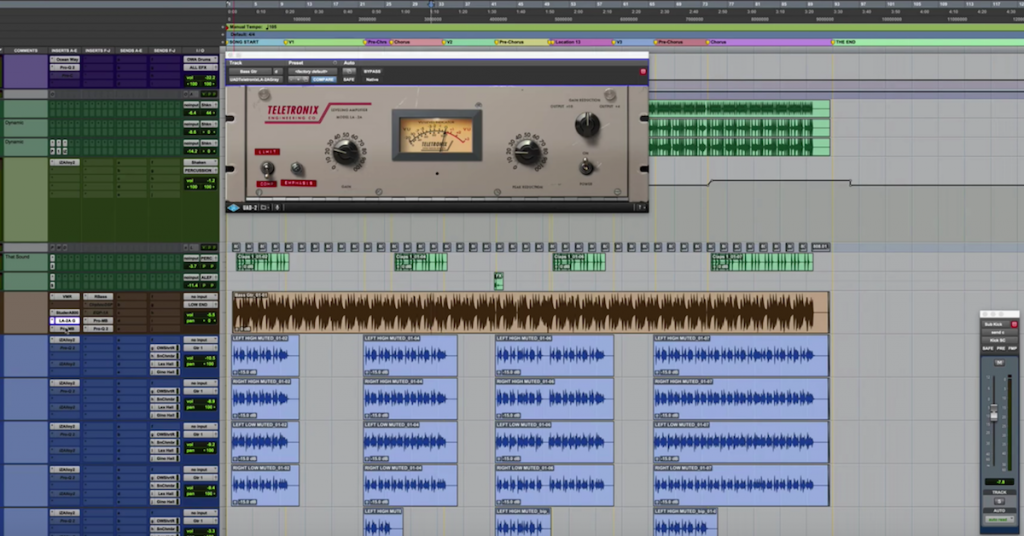Open the PERCUSSION output selector

(x=199, y=170)
